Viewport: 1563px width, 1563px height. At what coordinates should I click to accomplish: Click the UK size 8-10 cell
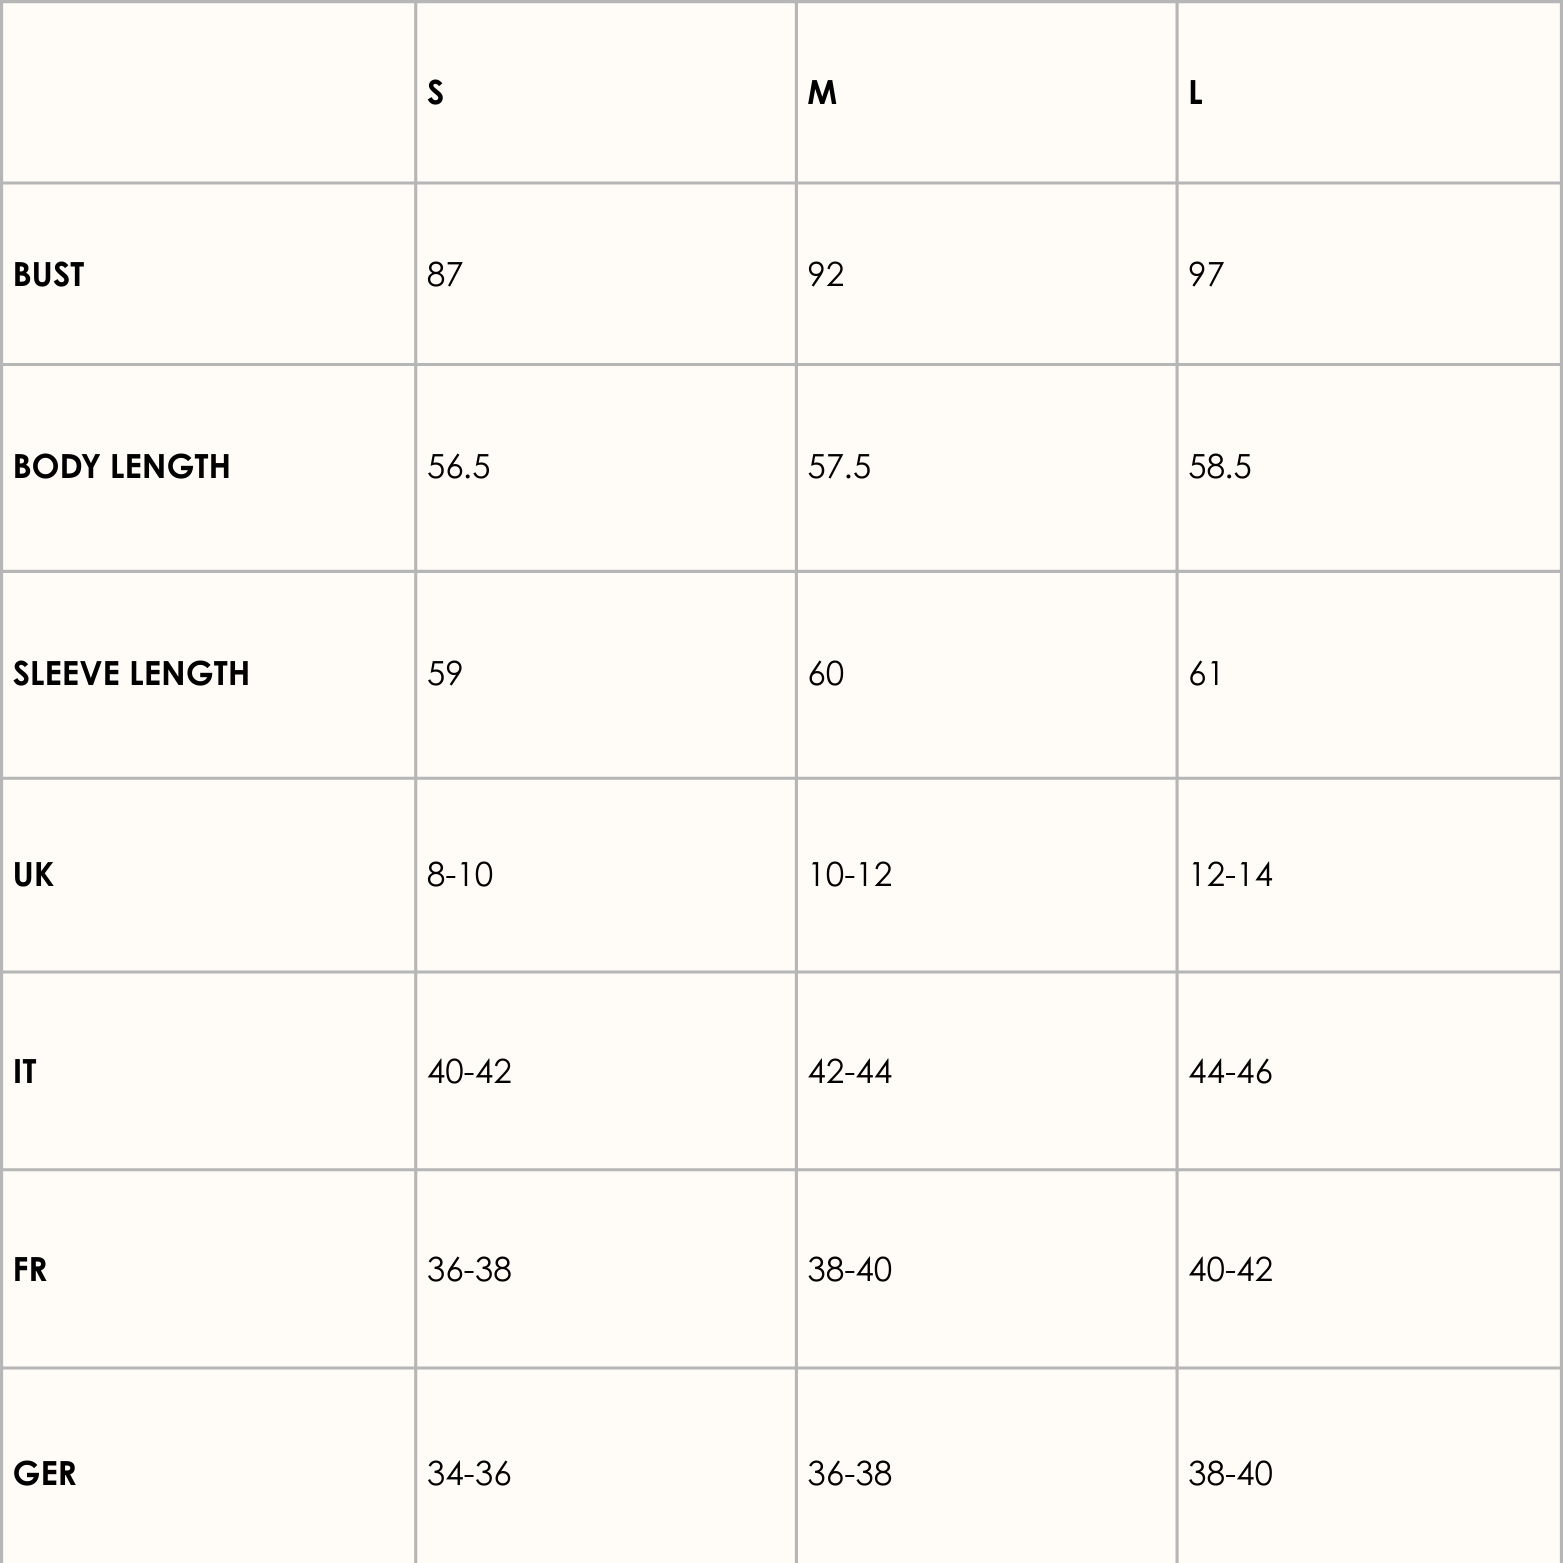coord(460,875)
